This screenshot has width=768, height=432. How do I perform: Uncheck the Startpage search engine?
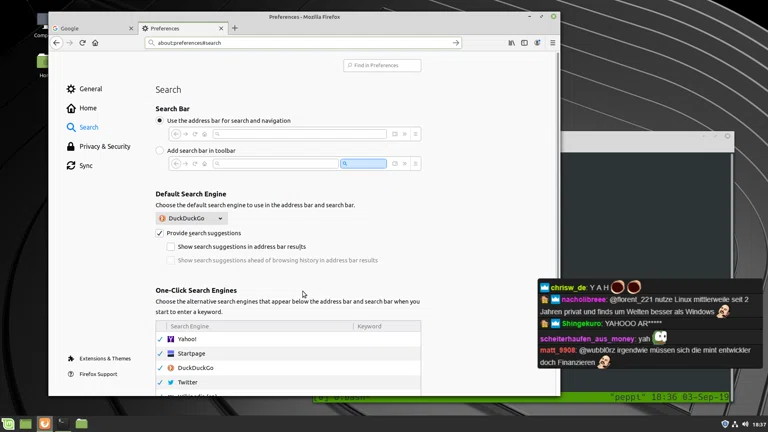160,354
